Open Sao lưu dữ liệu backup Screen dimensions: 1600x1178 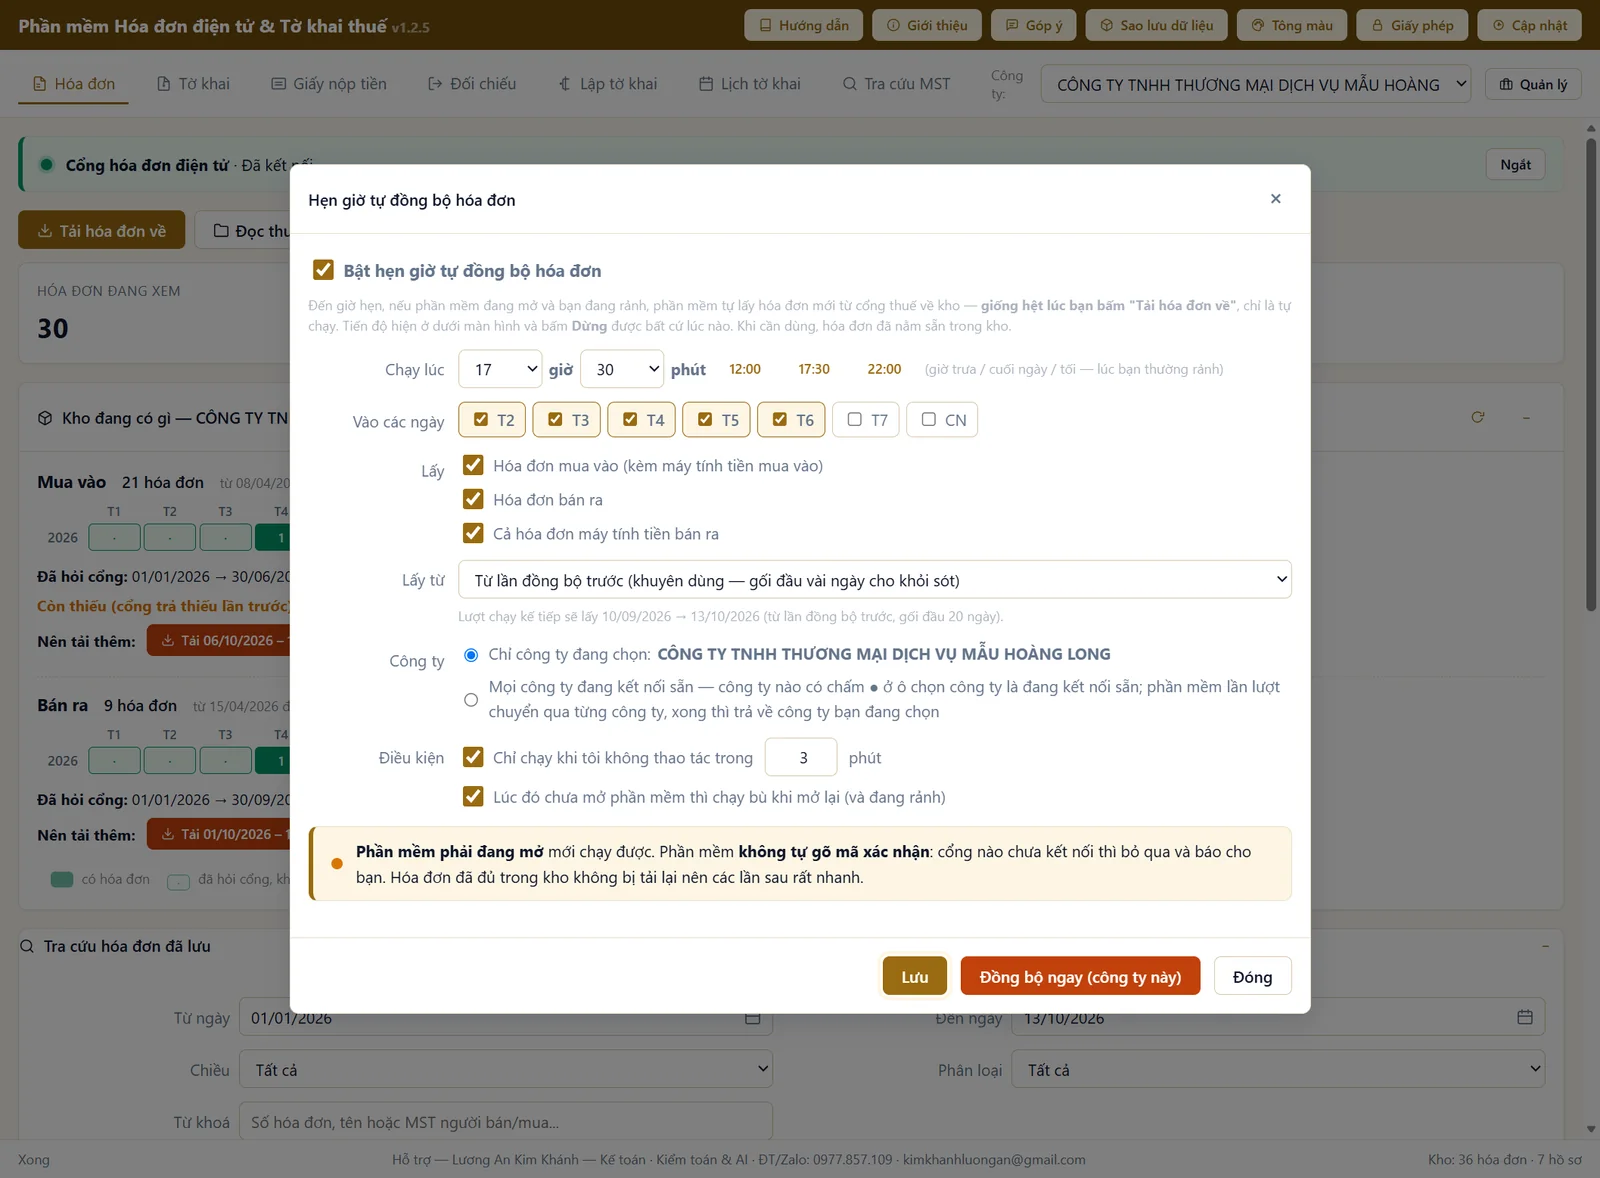click(1156, 25)
